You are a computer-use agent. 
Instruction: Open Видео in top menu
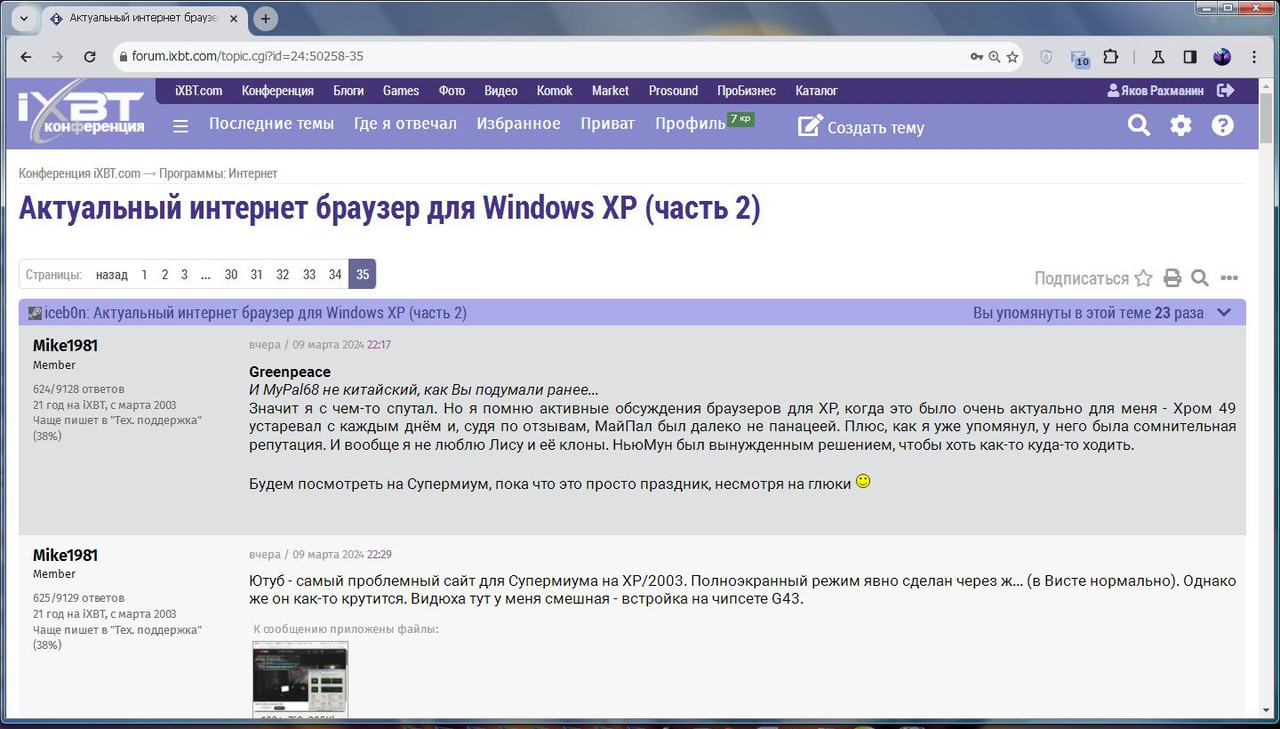(501, 90)
